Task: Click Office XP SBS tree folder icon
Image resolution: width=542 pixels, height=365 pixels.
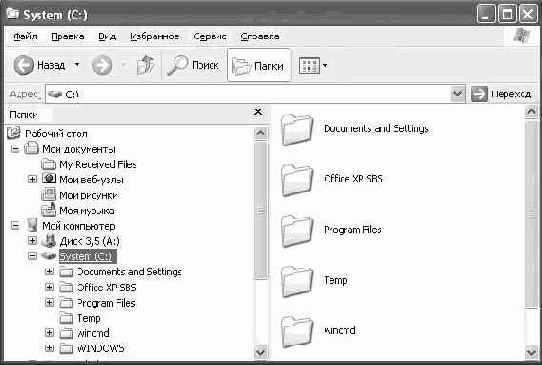Action: 66,287
